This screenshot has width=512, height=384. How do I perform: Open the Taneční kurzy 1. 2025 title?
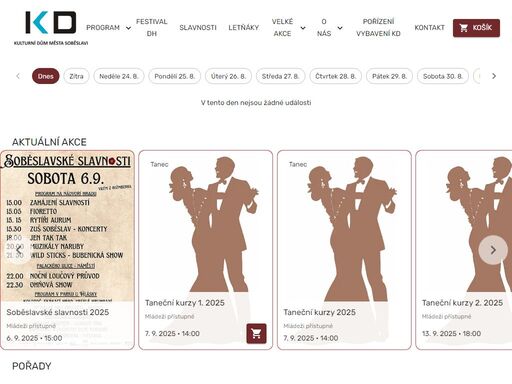(x=185, y=303)
